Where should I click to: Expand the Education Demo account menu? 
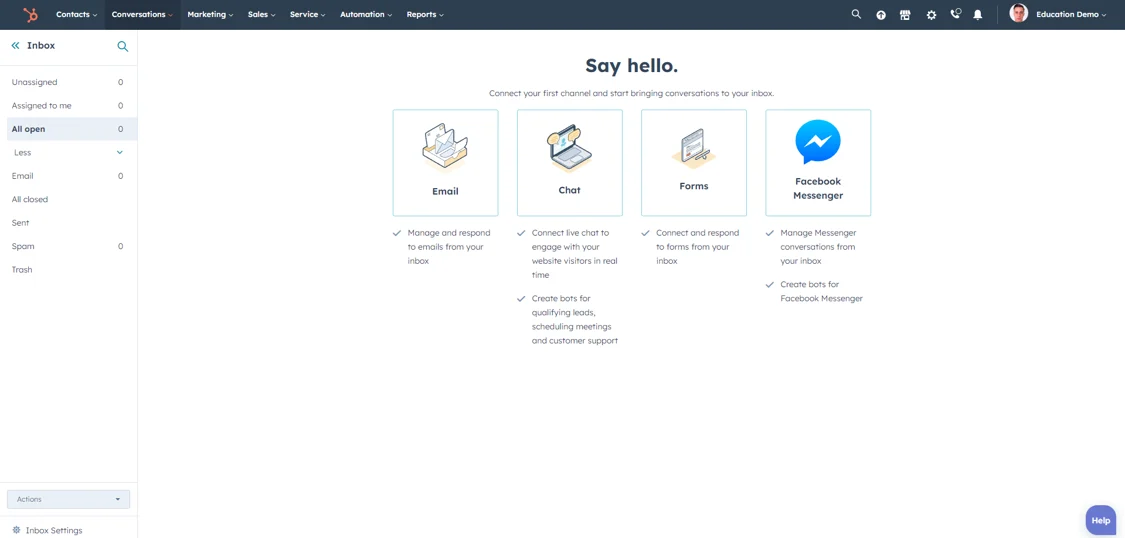[x=1071, y=14]
